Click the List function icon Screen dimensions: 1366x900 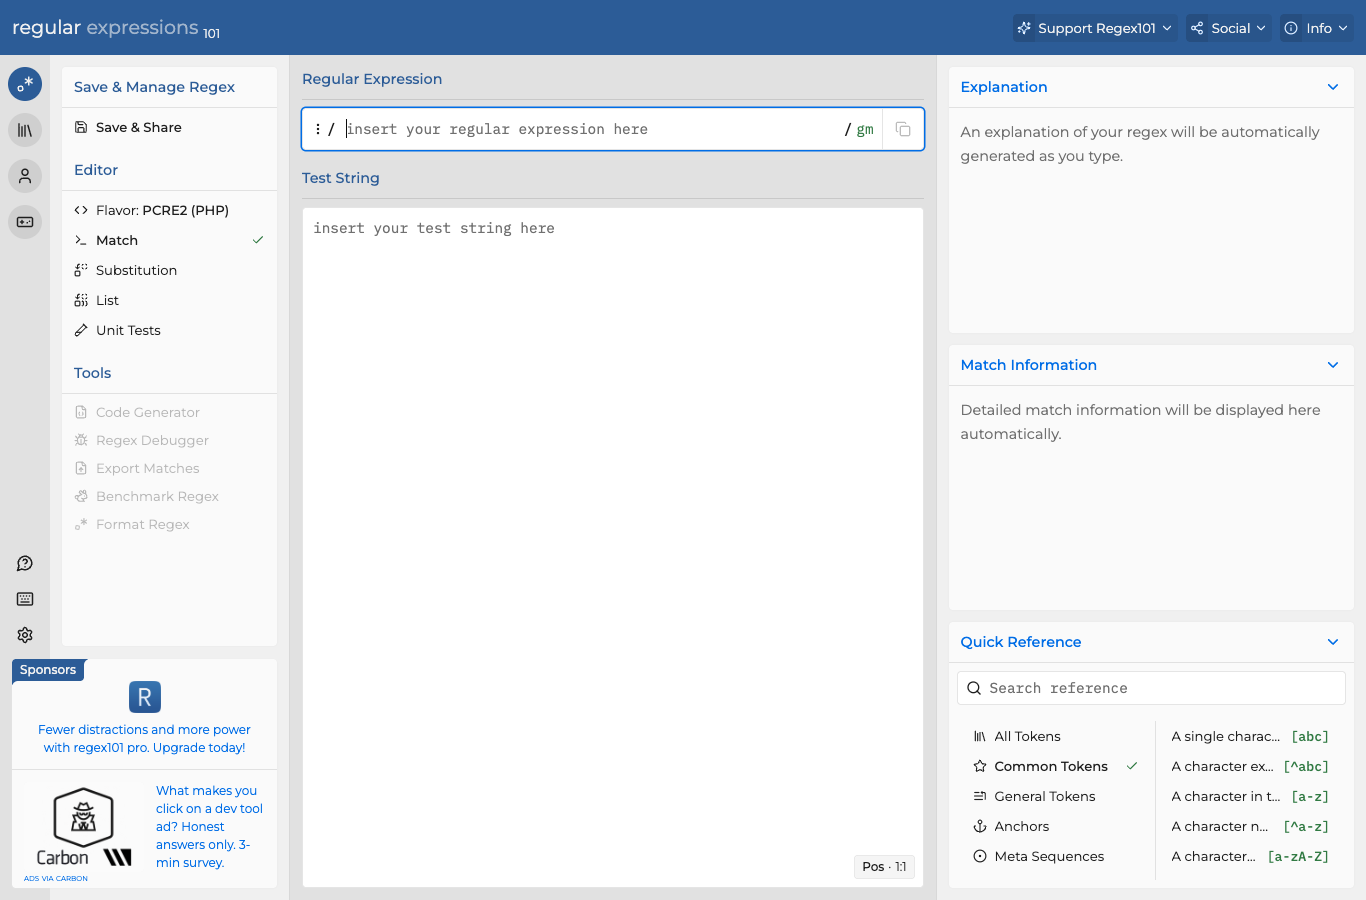click(81, 300)
